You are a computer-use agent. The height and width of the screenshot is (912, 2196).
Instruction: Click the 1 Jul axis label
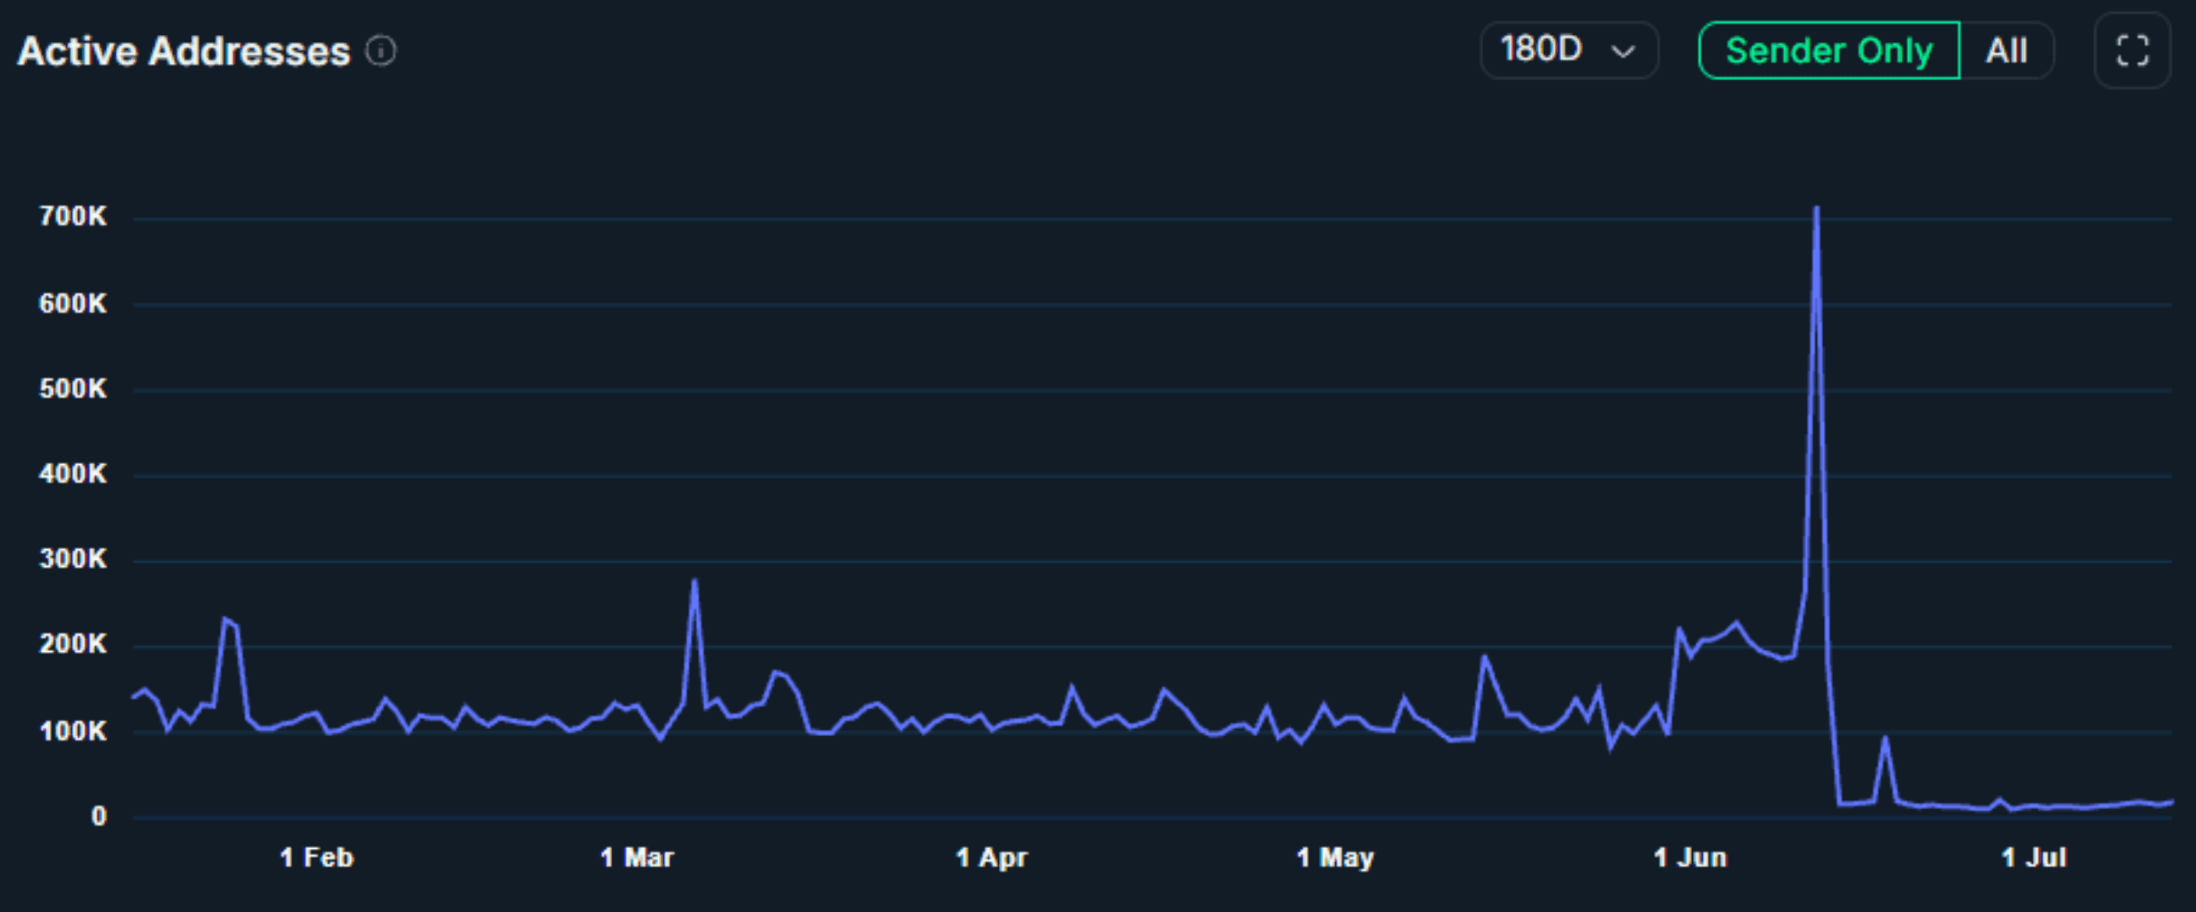click(x=2034, y=857)
